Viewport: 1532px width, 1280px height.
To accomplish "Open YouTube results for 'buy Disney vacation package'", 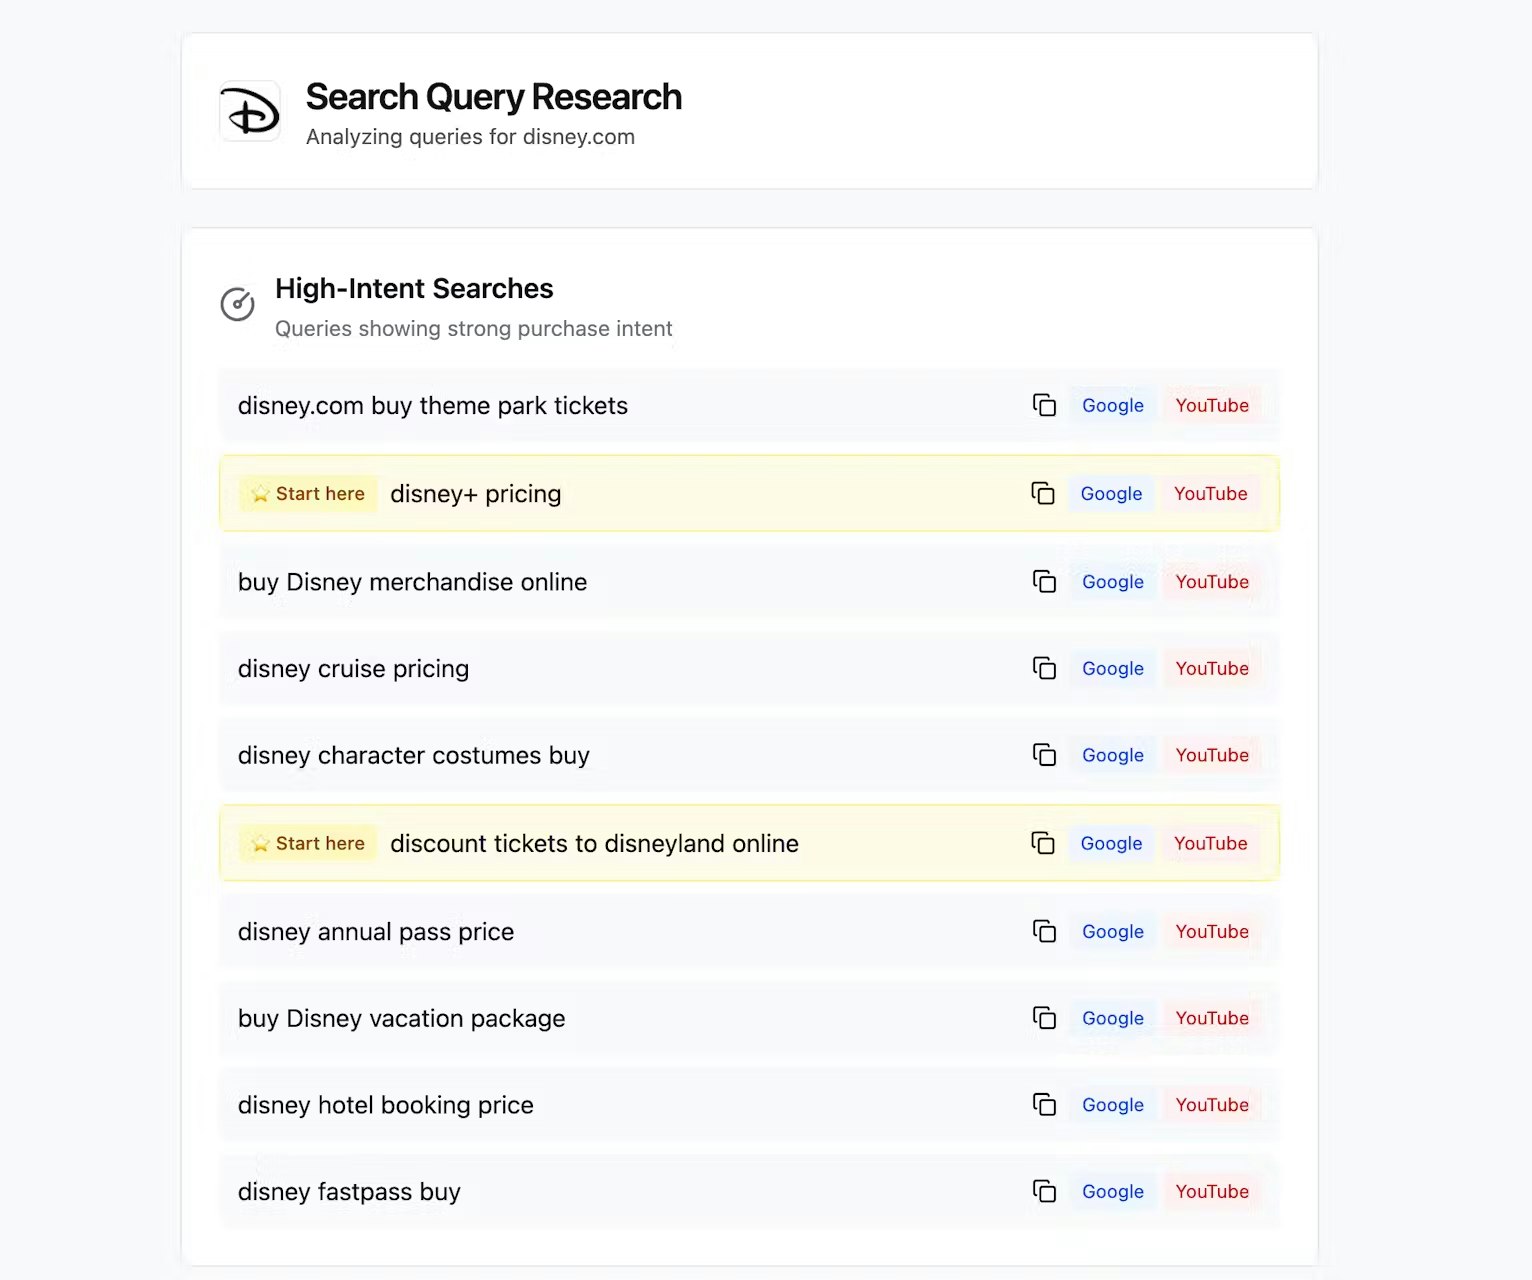I will pos(1211,1018).
